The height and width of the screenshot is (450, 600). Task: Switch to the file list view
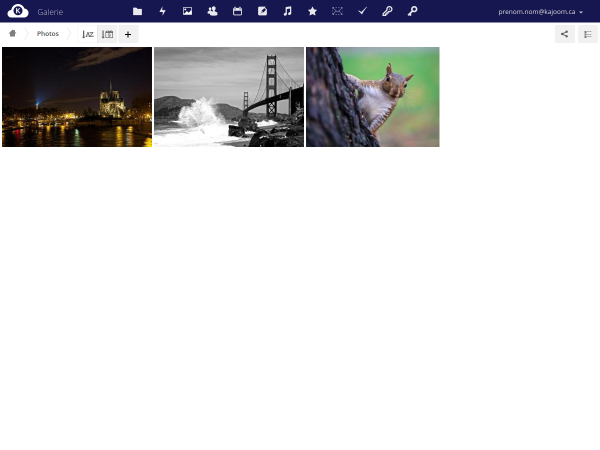587,34
